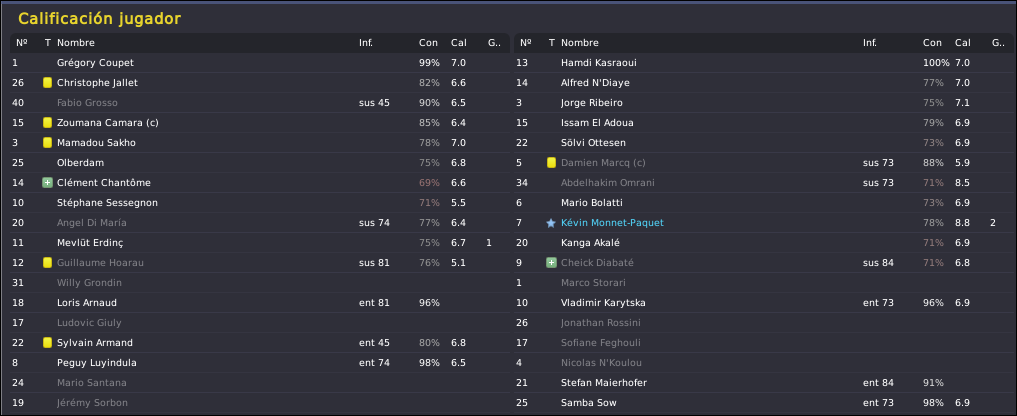Sort right table by Con column
This screenshot has width=1017, height=416.
[x=932, y=43]
